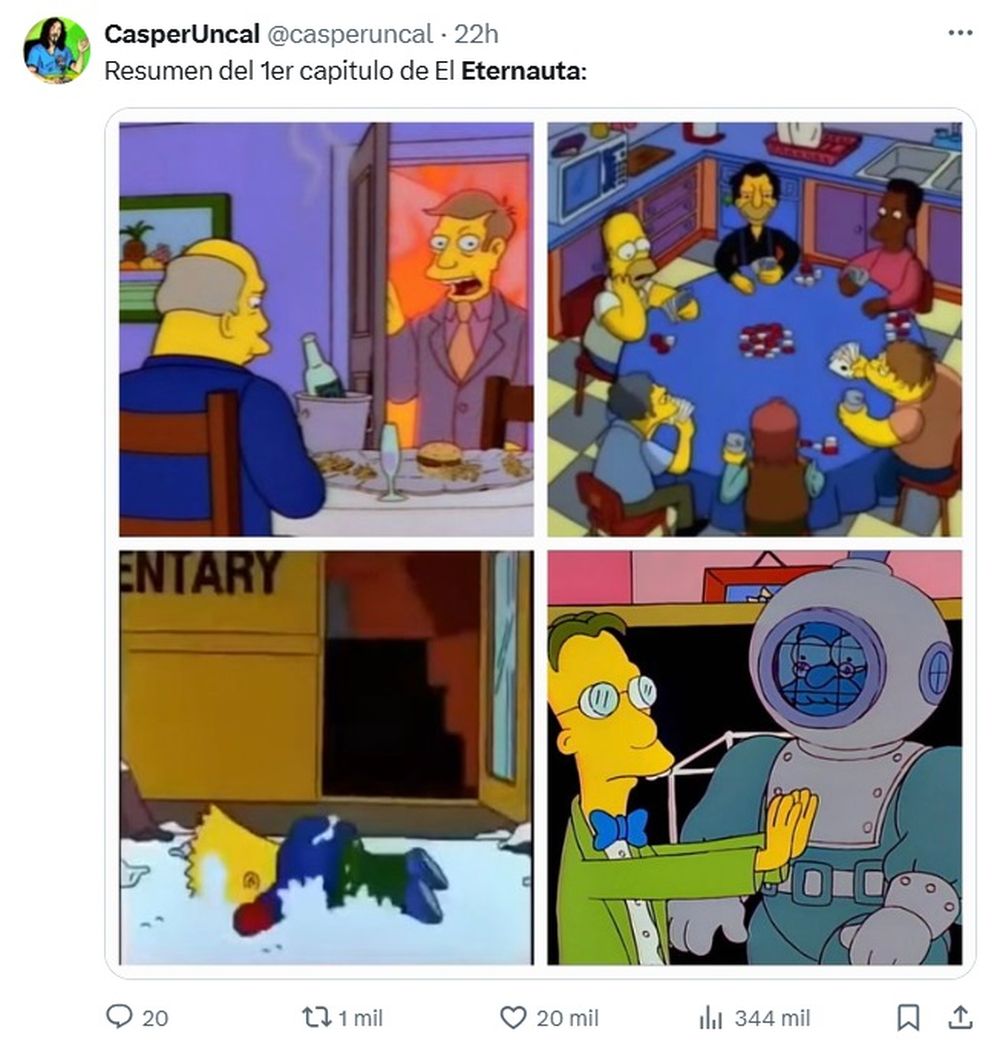Click the 1 mil retweets count
1000x1052 pixels.
(x=360, y=1018)
